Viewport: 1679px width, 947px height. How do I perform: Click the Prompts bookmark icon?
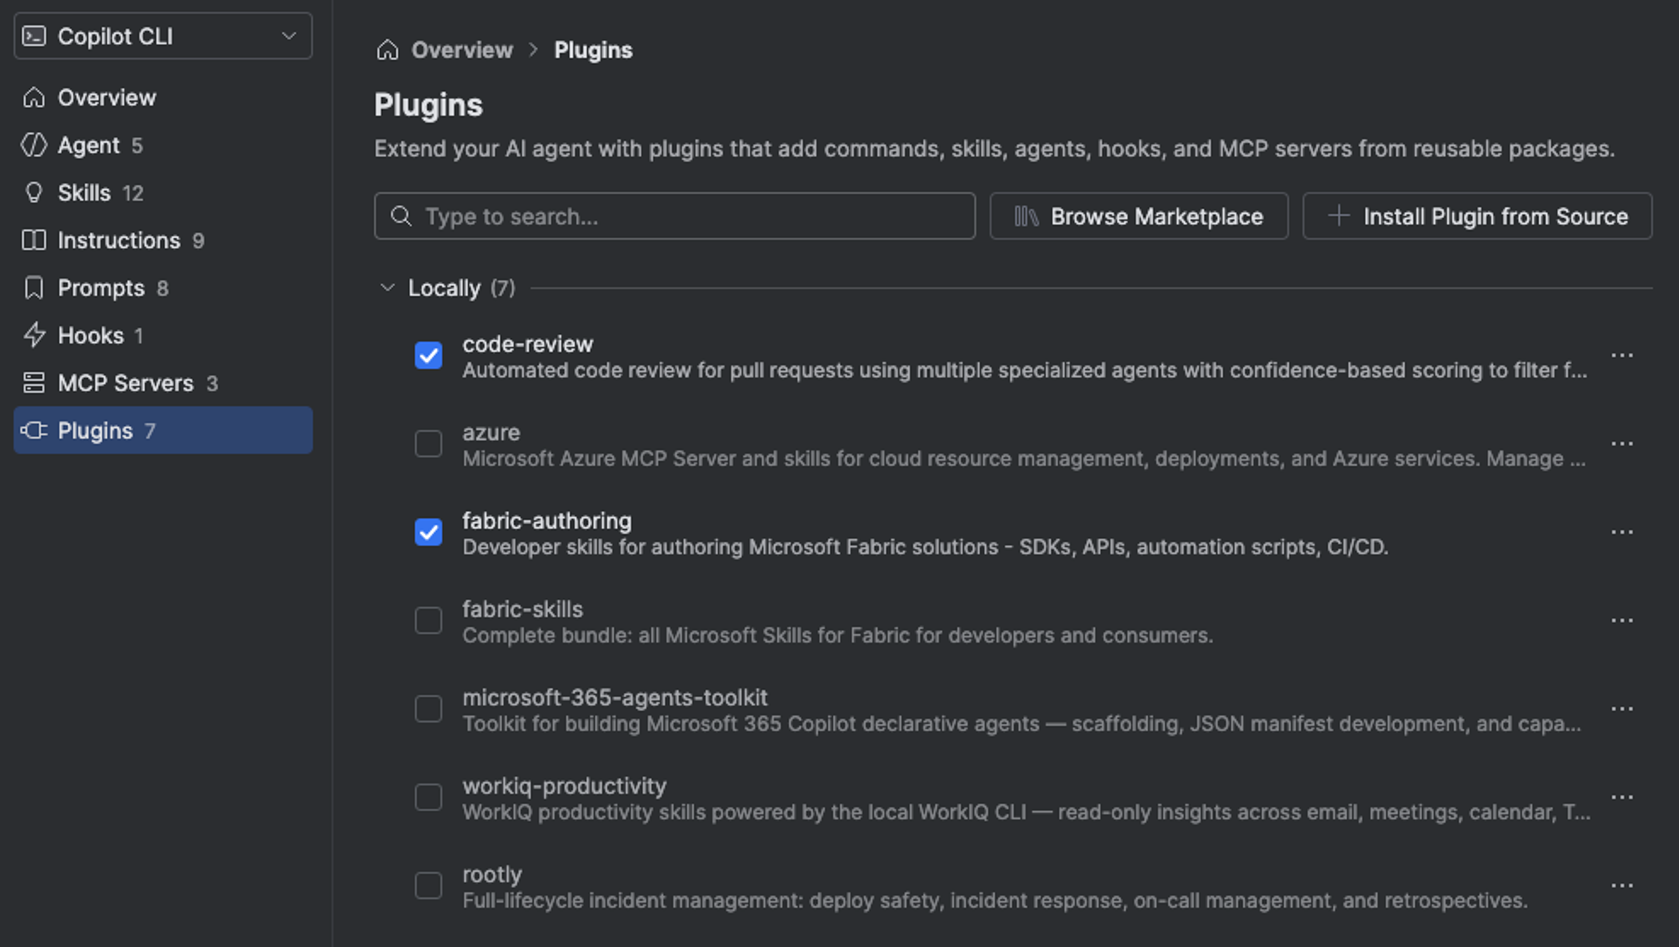(x=34, y=288)
